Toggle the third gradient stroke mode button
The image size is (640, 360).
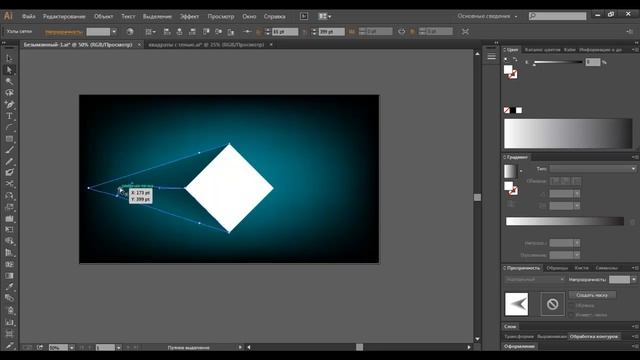(576, 181)
